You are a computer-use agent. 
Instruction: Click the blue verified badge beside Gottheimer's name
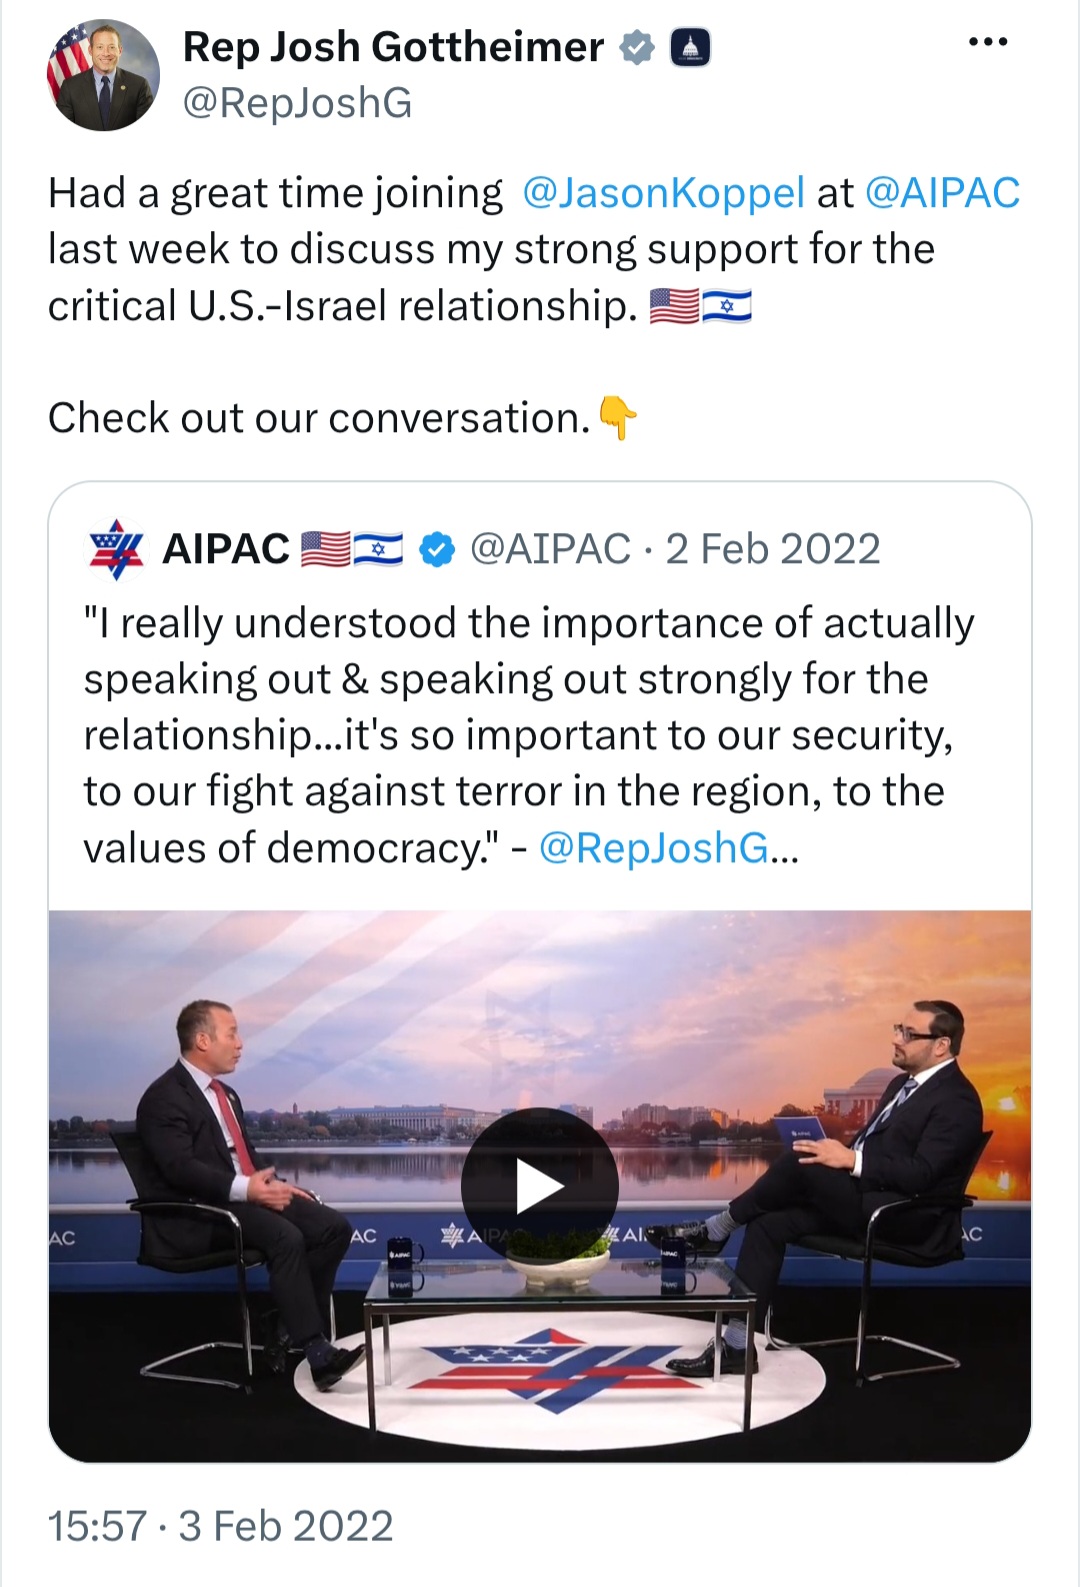click(637, 47)
